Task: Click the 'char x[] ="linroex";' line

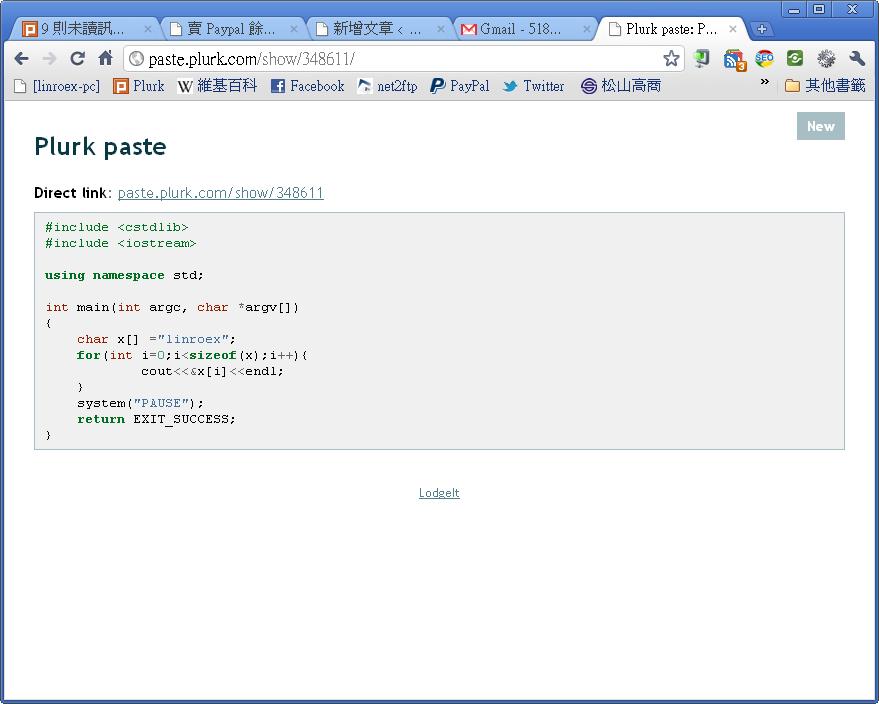Action: 156,339
